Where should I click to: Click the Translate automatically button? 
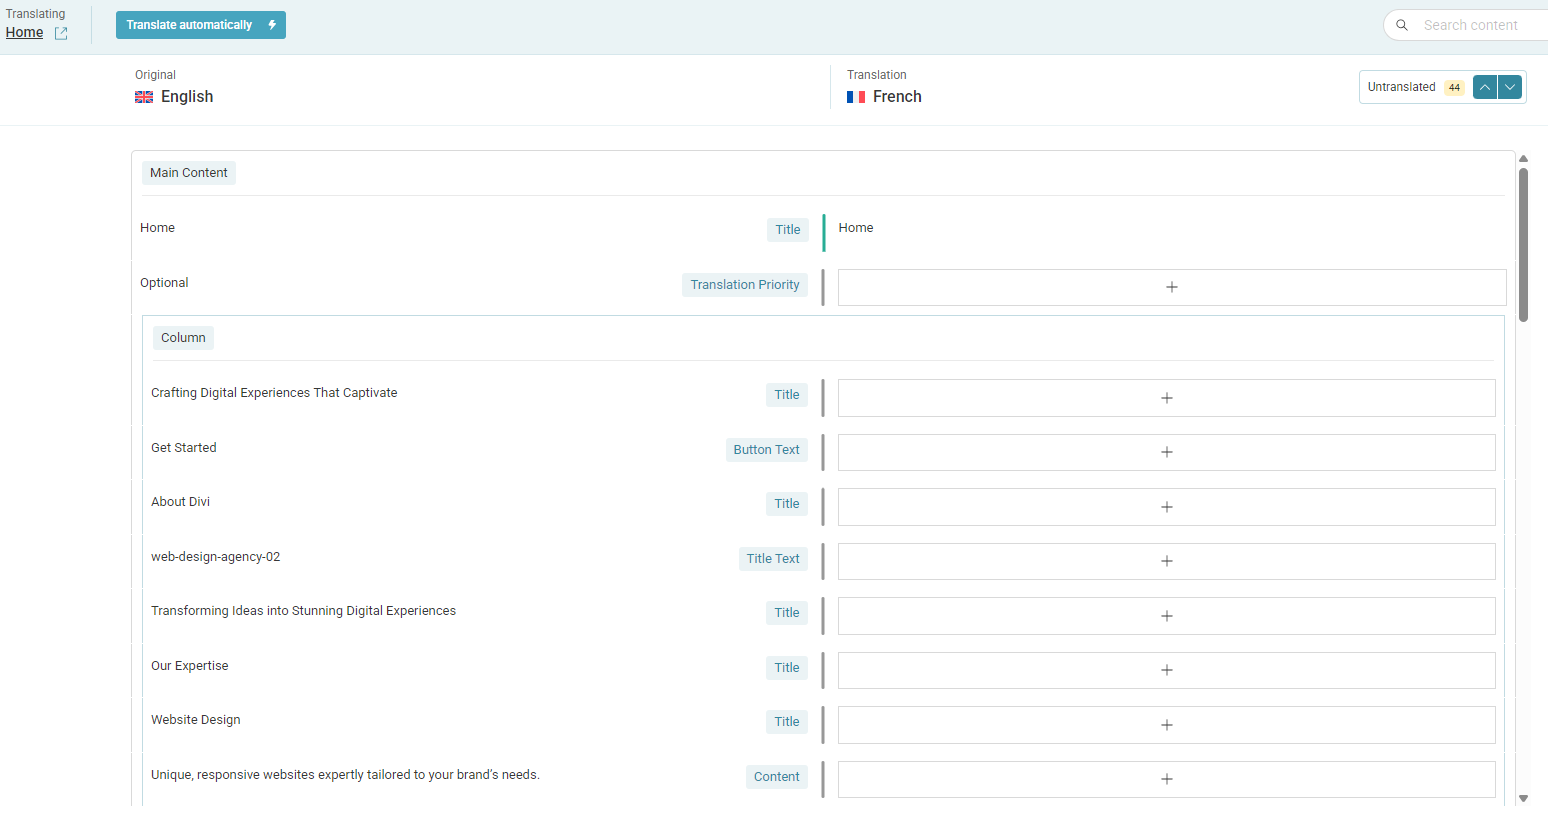[200, 25]
